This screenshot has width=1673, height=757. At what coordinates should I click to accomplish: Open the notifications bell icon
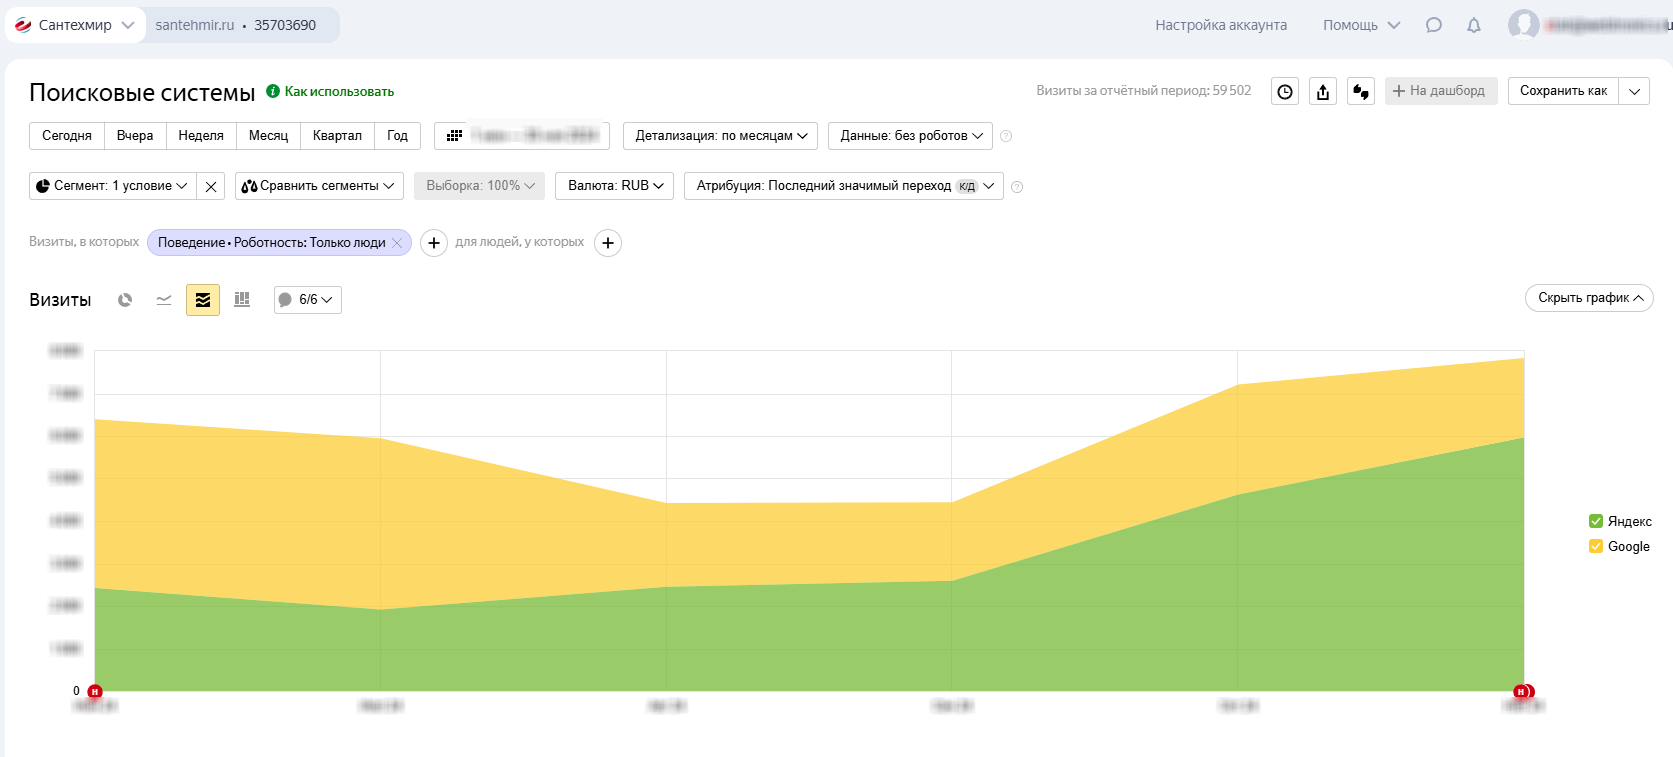pyautogui.click(x=1473, y=25)
